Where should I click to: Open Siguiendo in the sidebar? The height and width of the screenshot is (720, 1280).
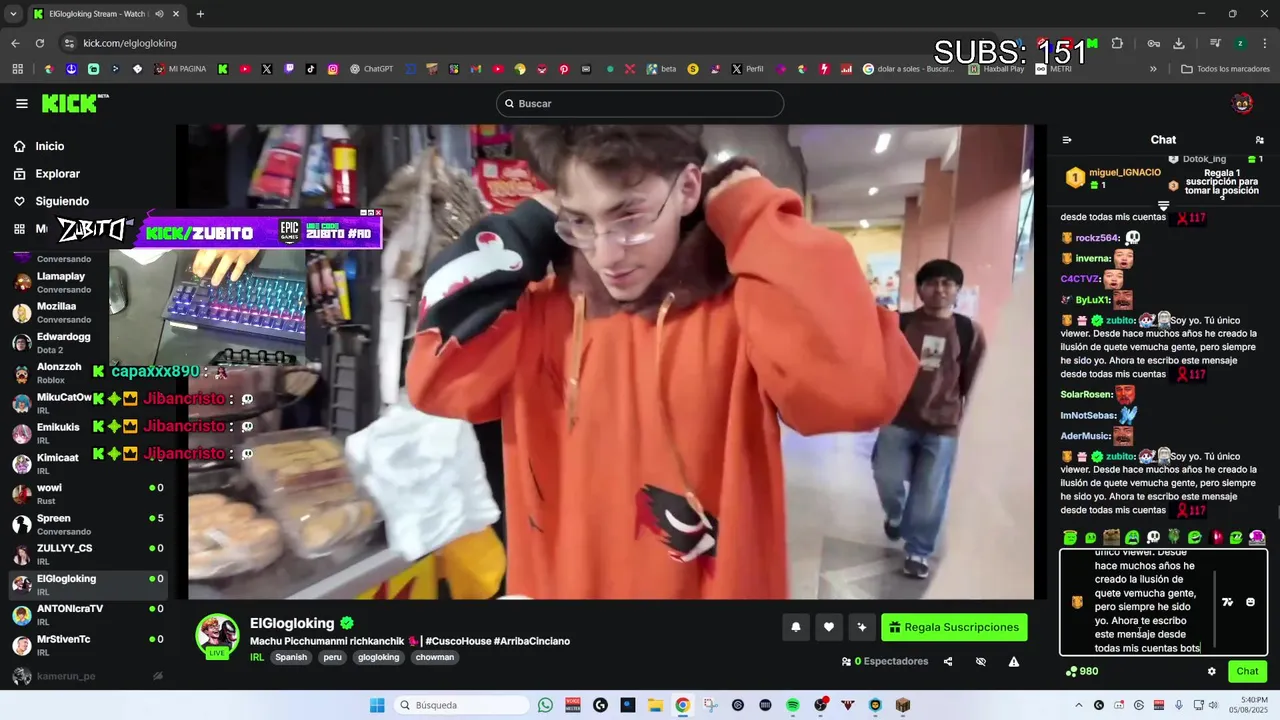pos(62,201)
